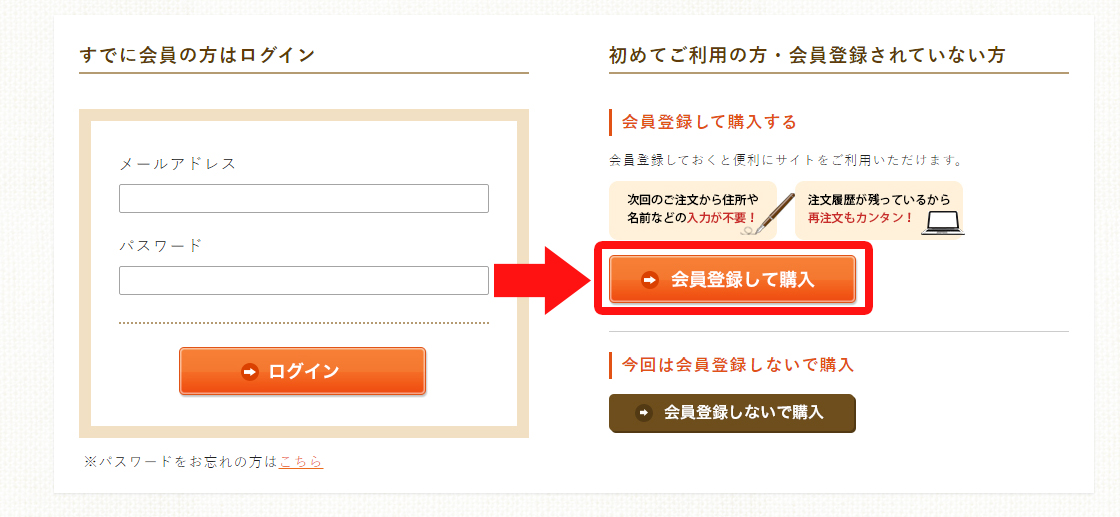Click the arrow icon on 会員登録しないで購入 button

point(644,413)
